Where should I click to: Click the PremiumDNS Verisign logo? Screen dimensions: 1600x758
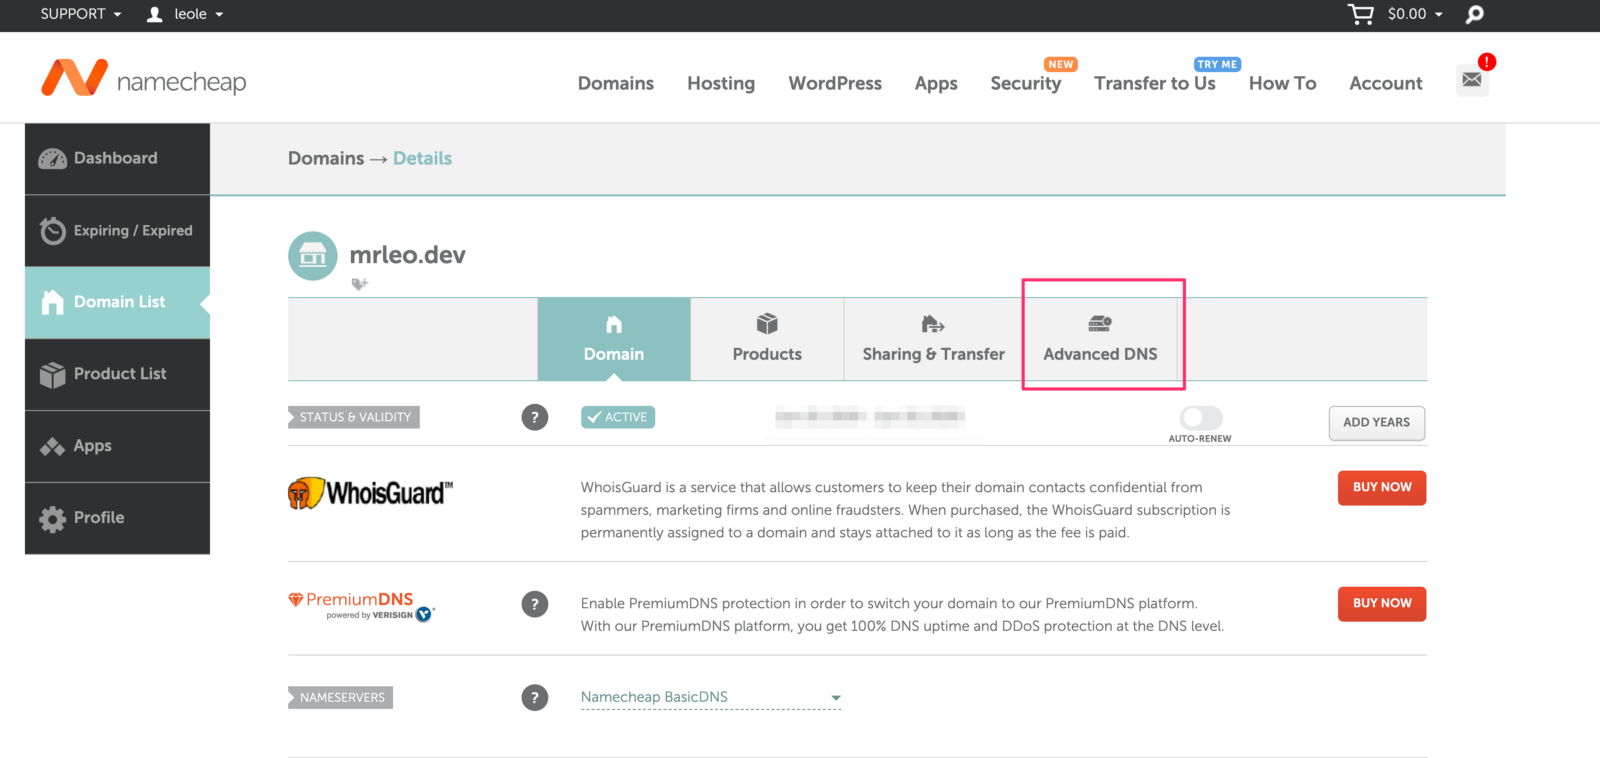[362, 606]
